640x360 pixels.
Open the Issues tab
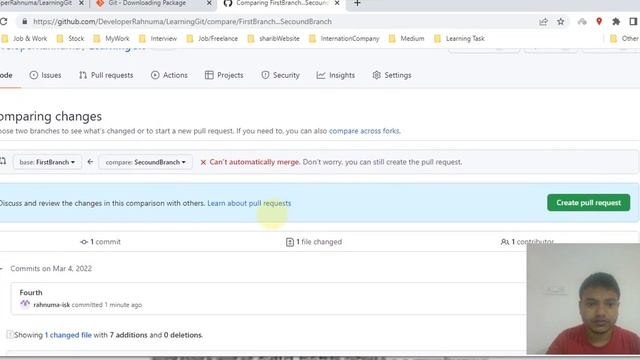pos(45,76)
